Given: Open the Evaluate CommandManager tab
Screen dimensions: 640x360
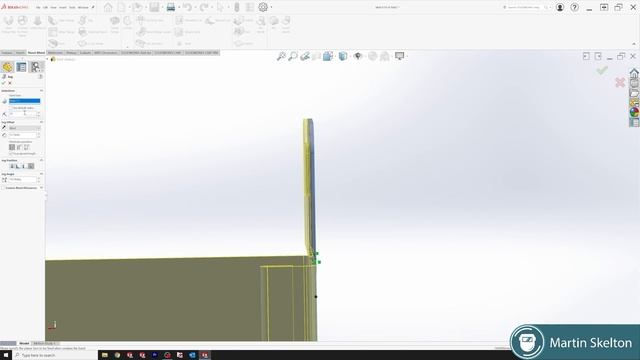Looking at the screenshot, I should [85, 53].
